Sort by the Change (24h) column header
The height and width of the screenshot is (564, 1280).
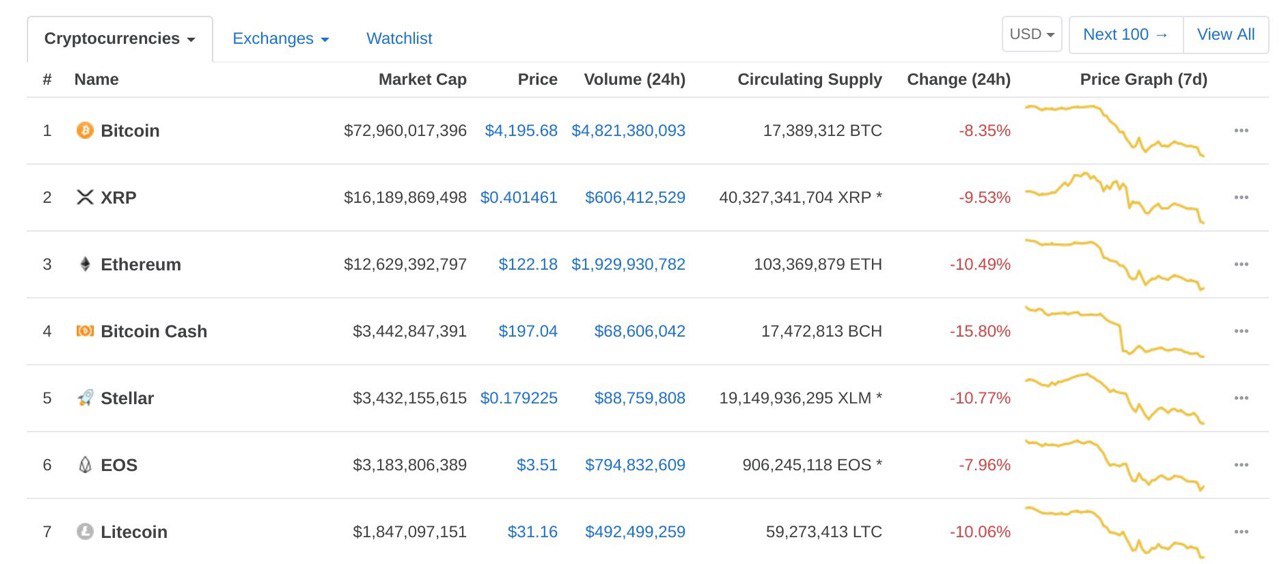[958, 80]
